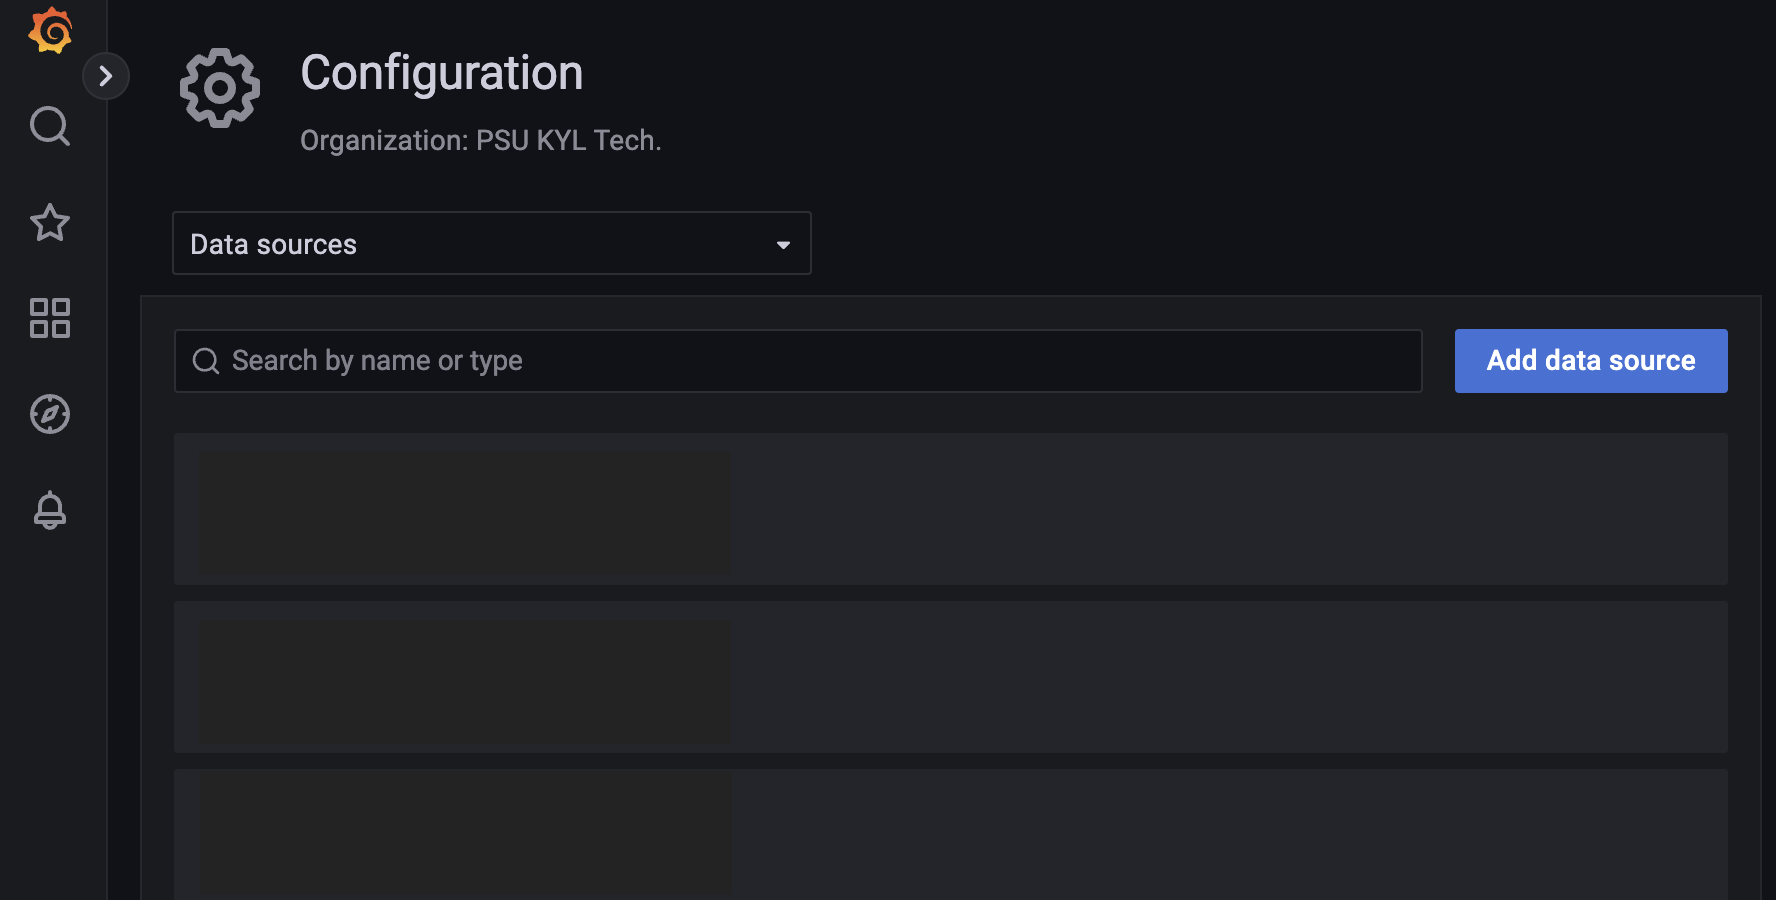Screen dimensions: 1776x900
Task: Open the Search sidebar icon
Action: (x=50, y=127)
